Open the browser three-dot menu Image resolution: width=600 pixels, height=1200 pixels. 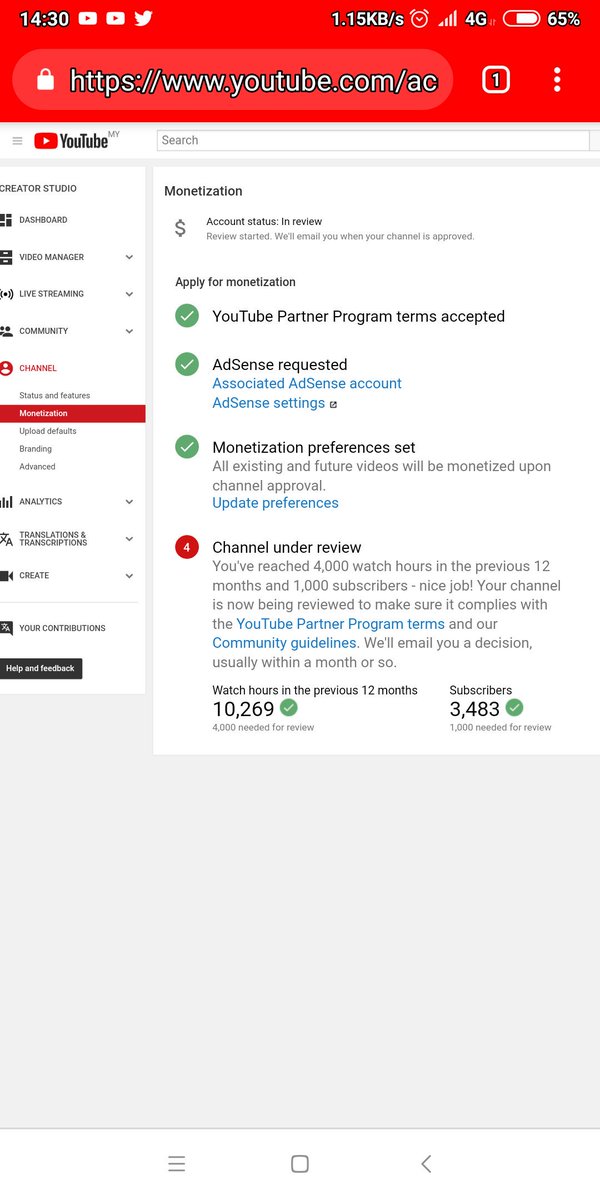tap(557, 80)
